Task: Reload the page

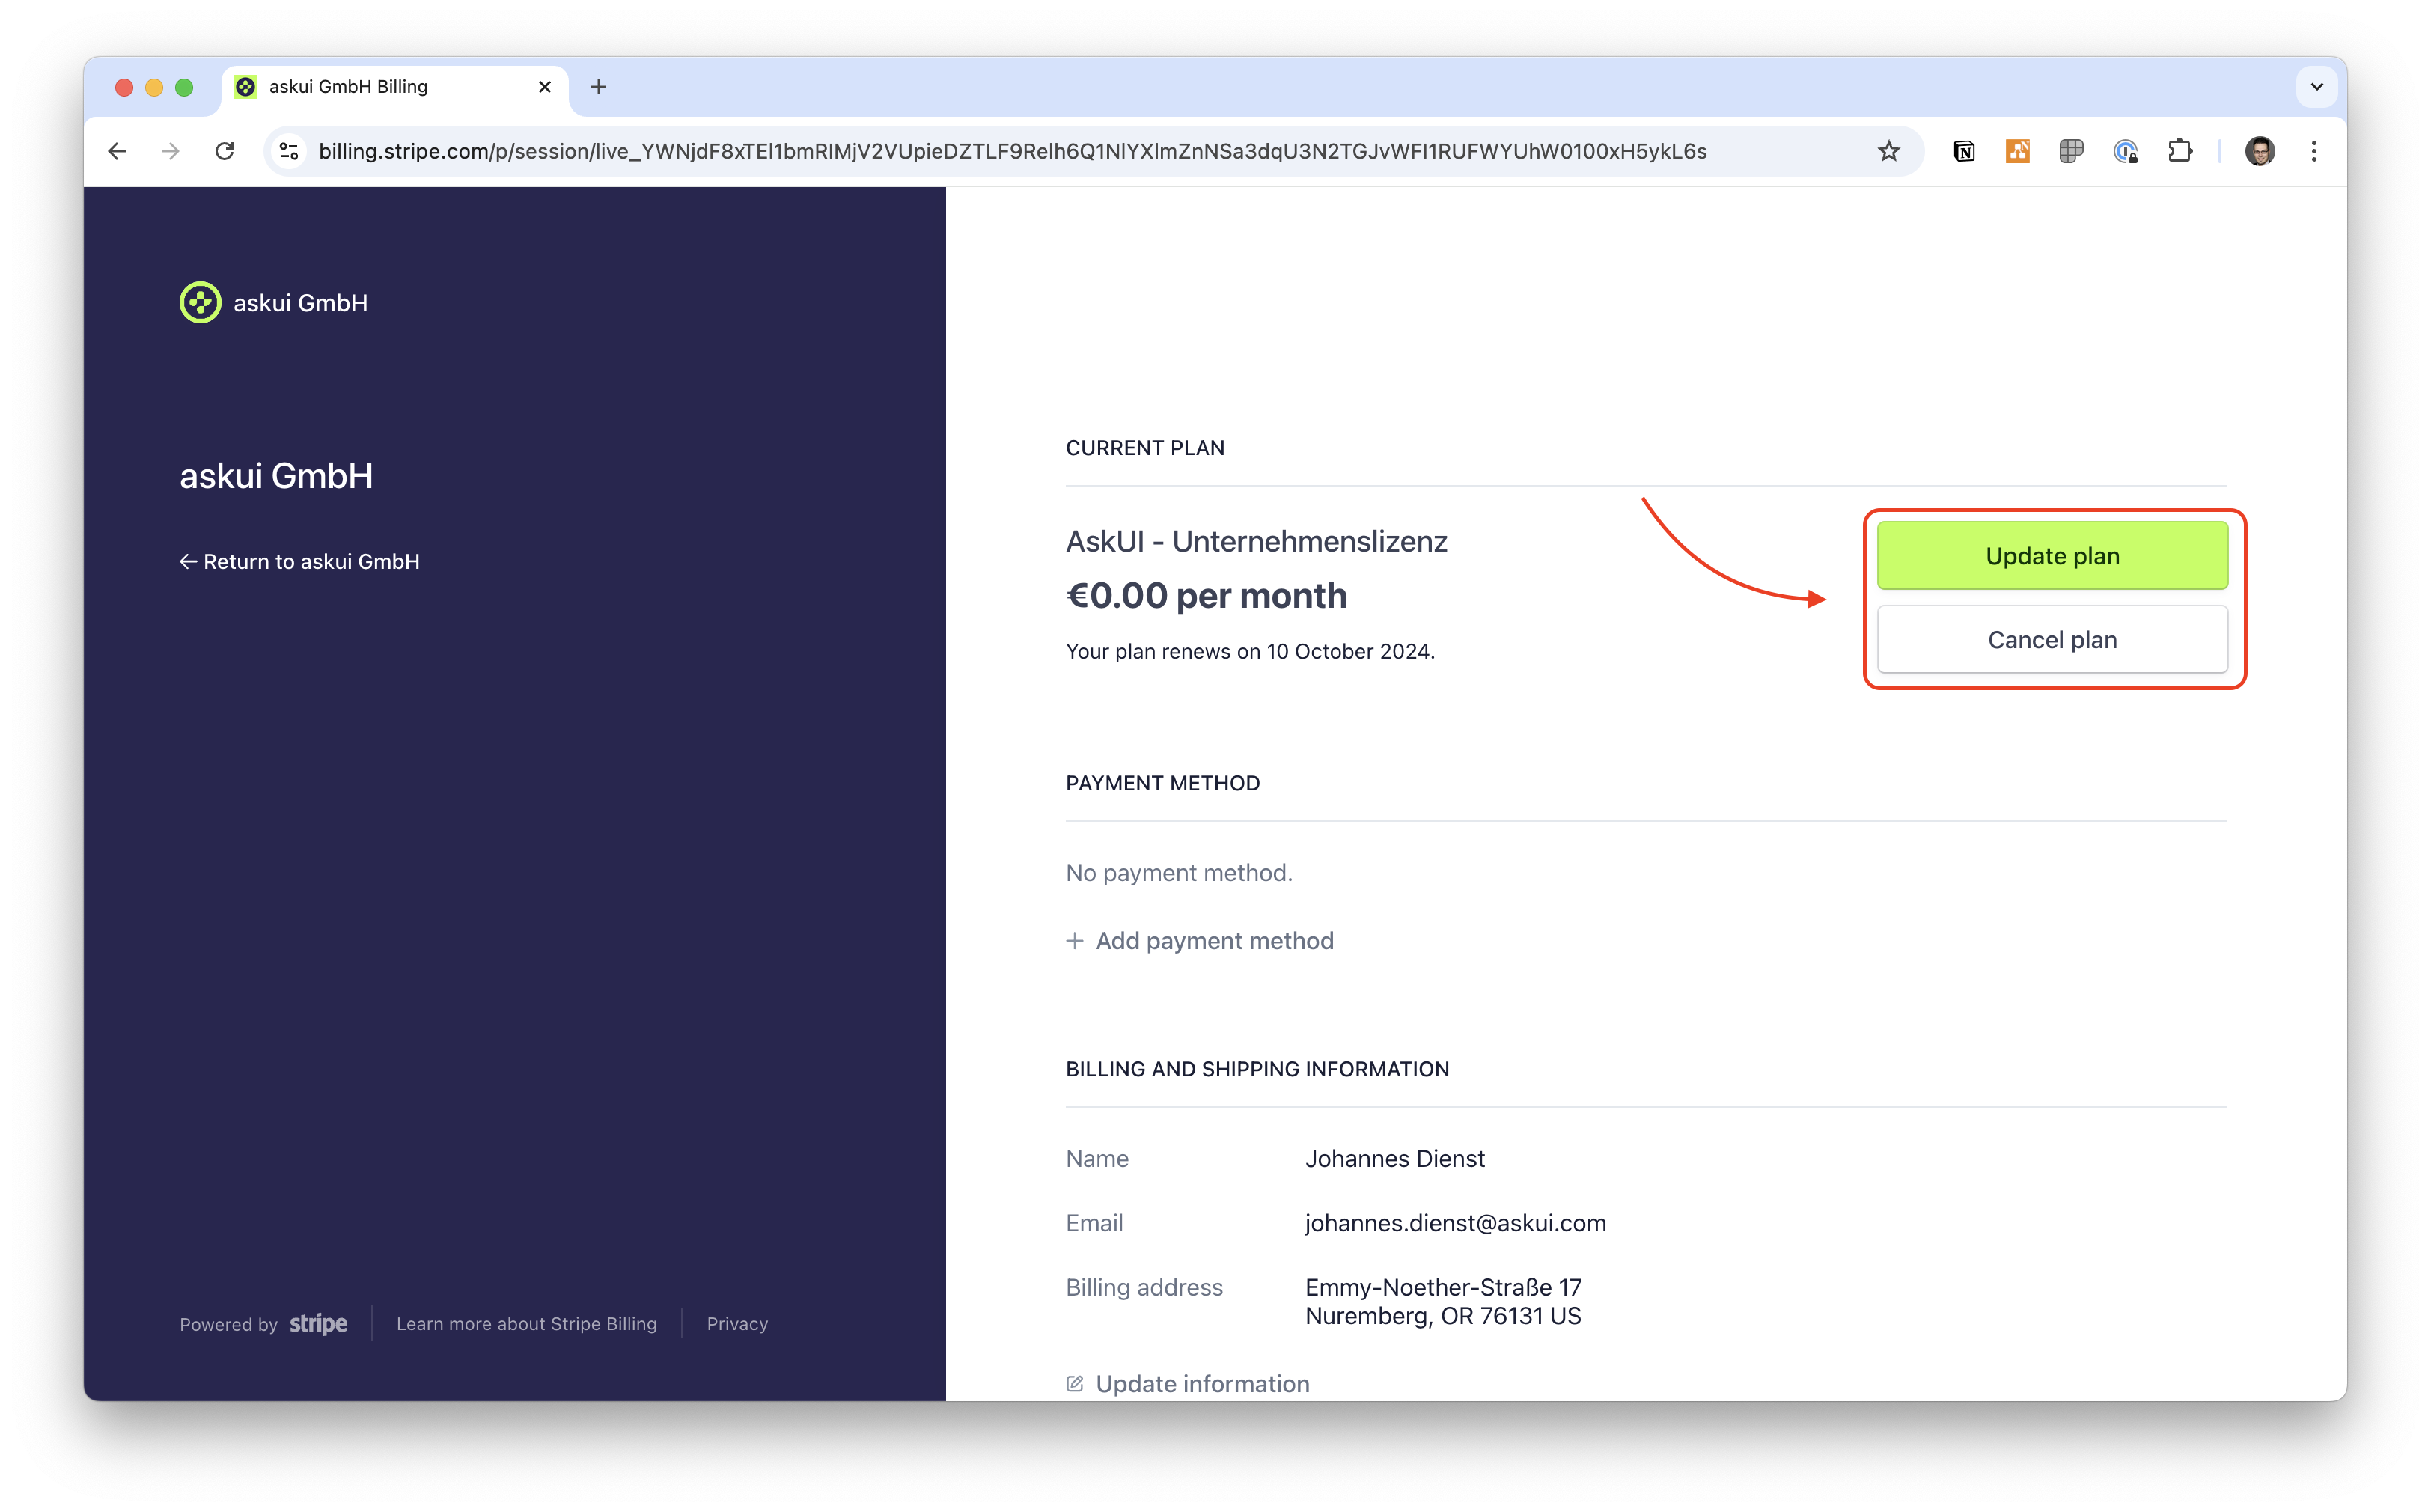Action: [x=225, y=151]
